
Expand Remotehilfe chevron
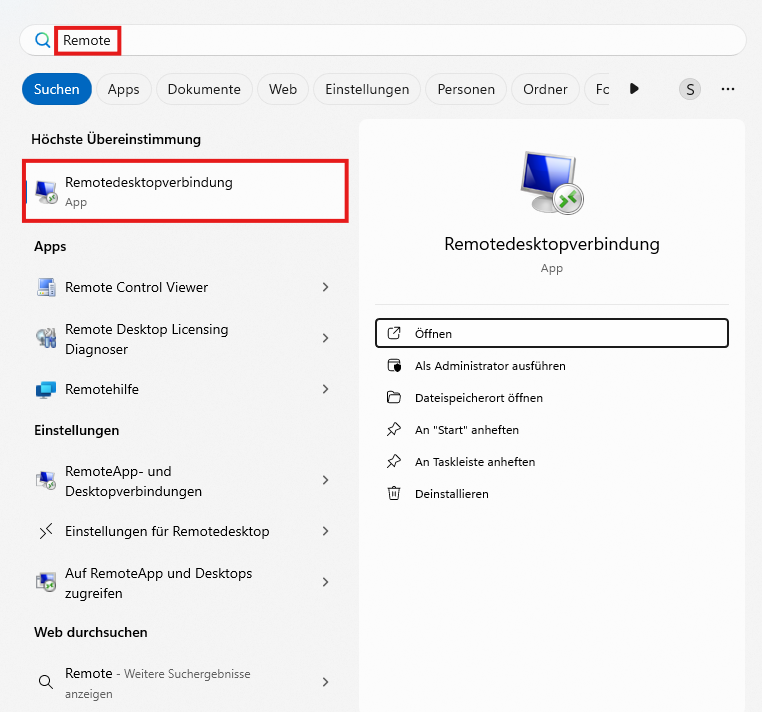point(325,389)
